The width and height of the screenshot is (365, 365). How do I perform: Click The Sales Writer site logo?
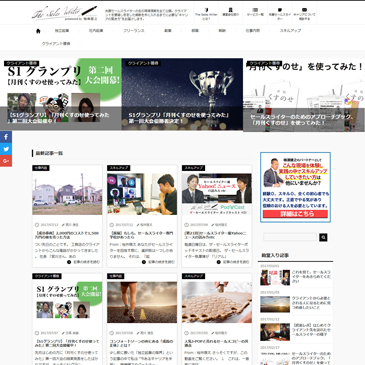pyautogui.click(x=65, y=13)
